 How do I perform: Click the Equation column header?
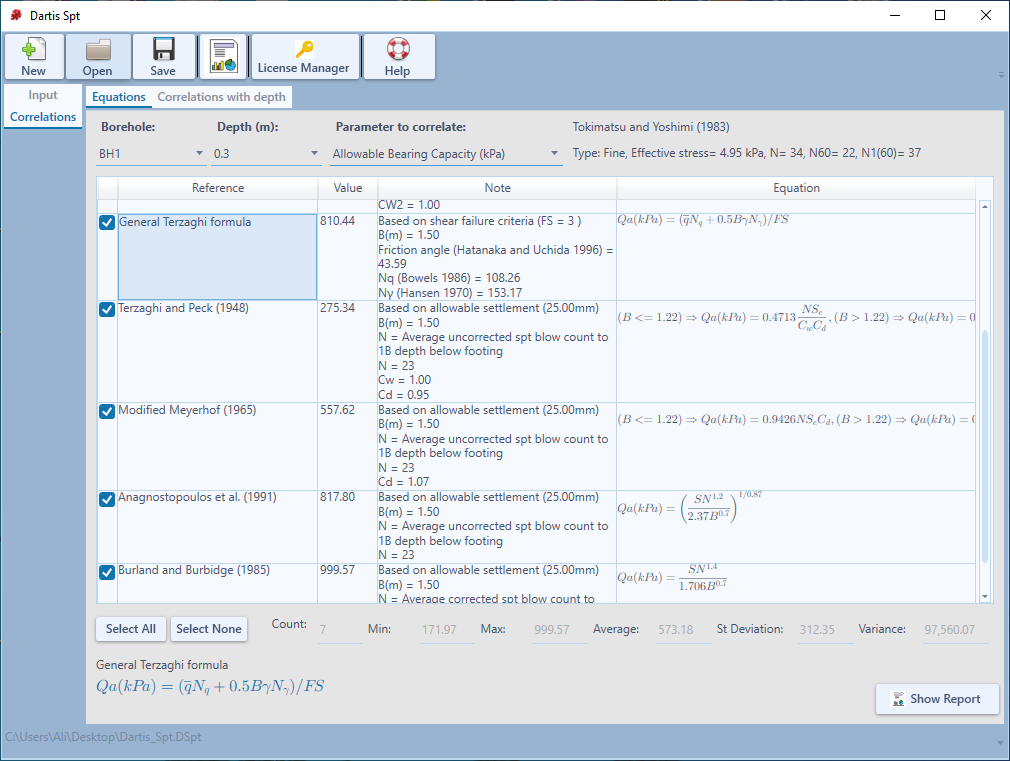796,188
